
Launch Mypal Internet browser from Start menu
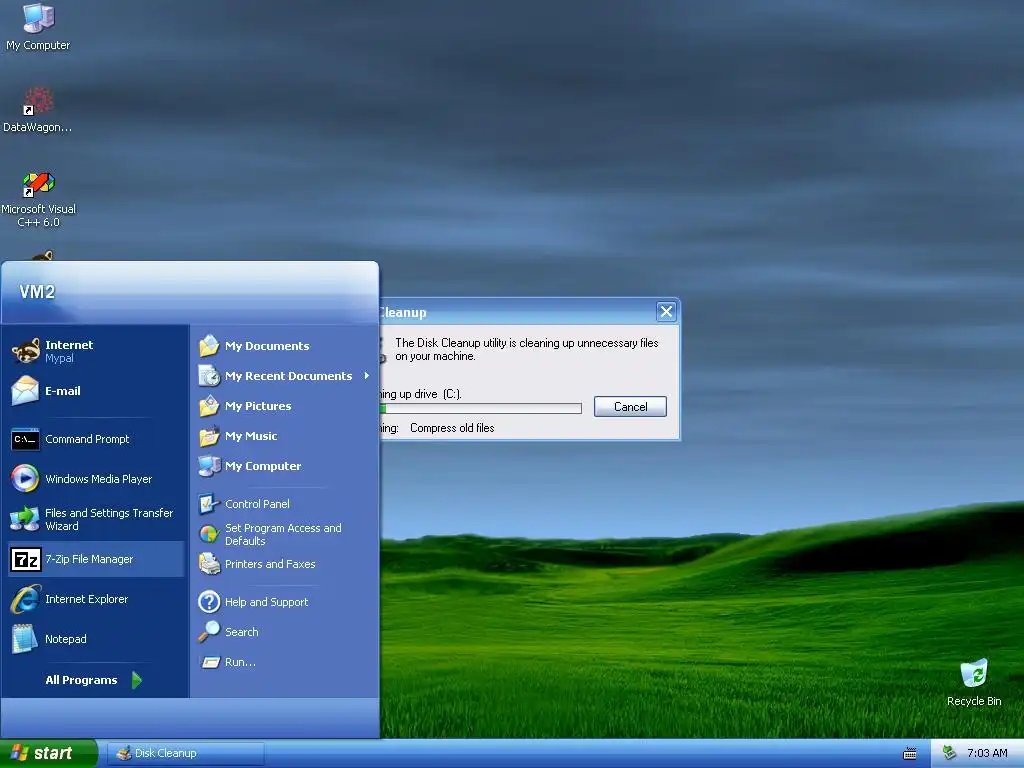pyautogui.click(x=95, y=351)
